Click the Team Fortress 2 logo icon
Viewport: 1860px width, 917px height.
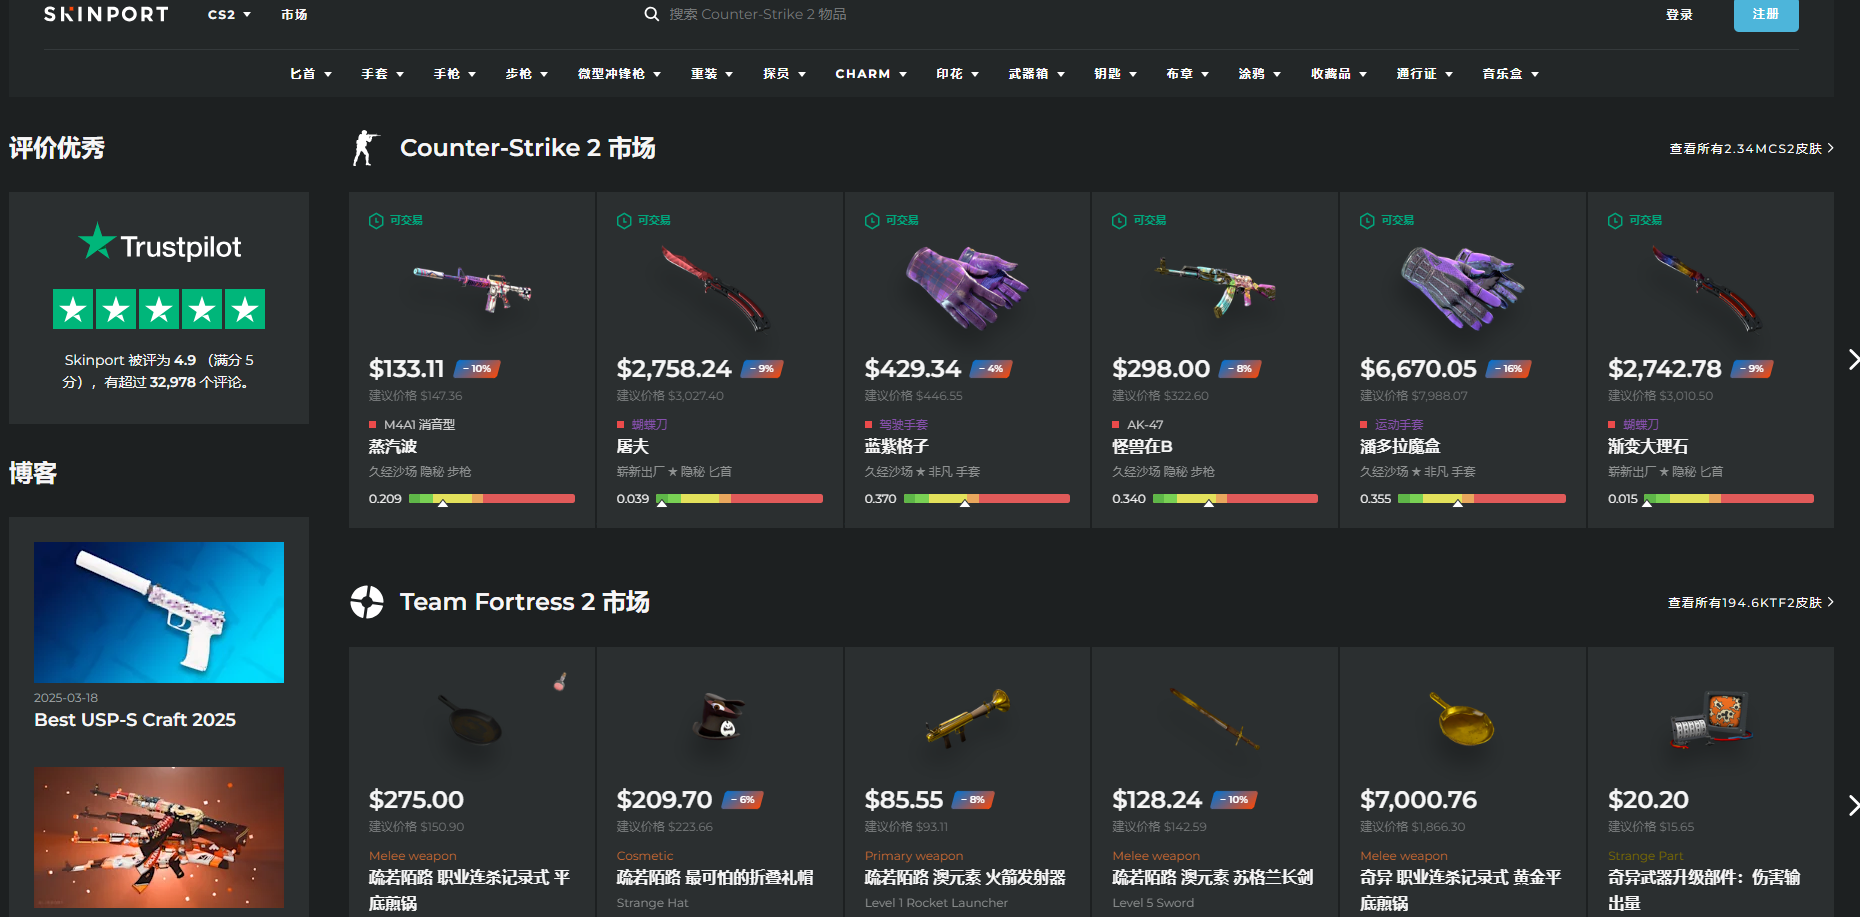[367, 602]
